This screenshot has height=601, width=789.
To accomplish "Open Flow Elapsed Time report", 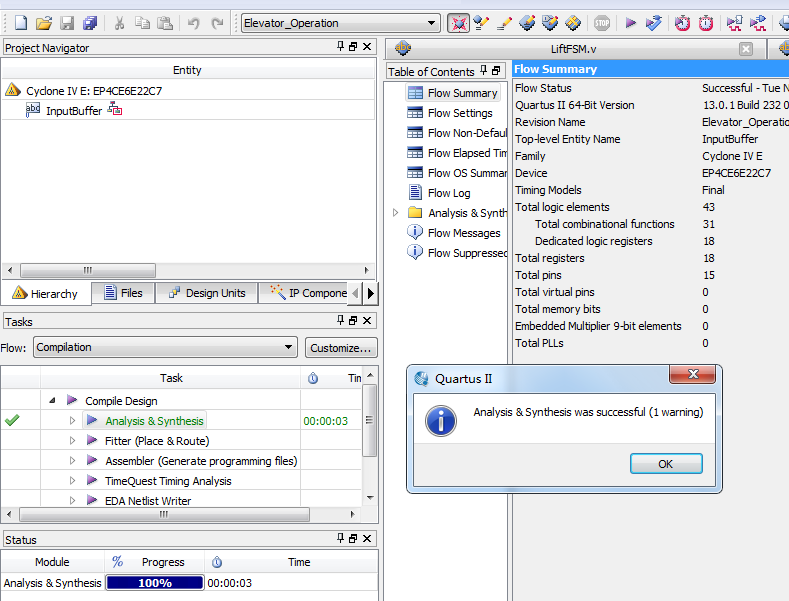I will [456, 153].
